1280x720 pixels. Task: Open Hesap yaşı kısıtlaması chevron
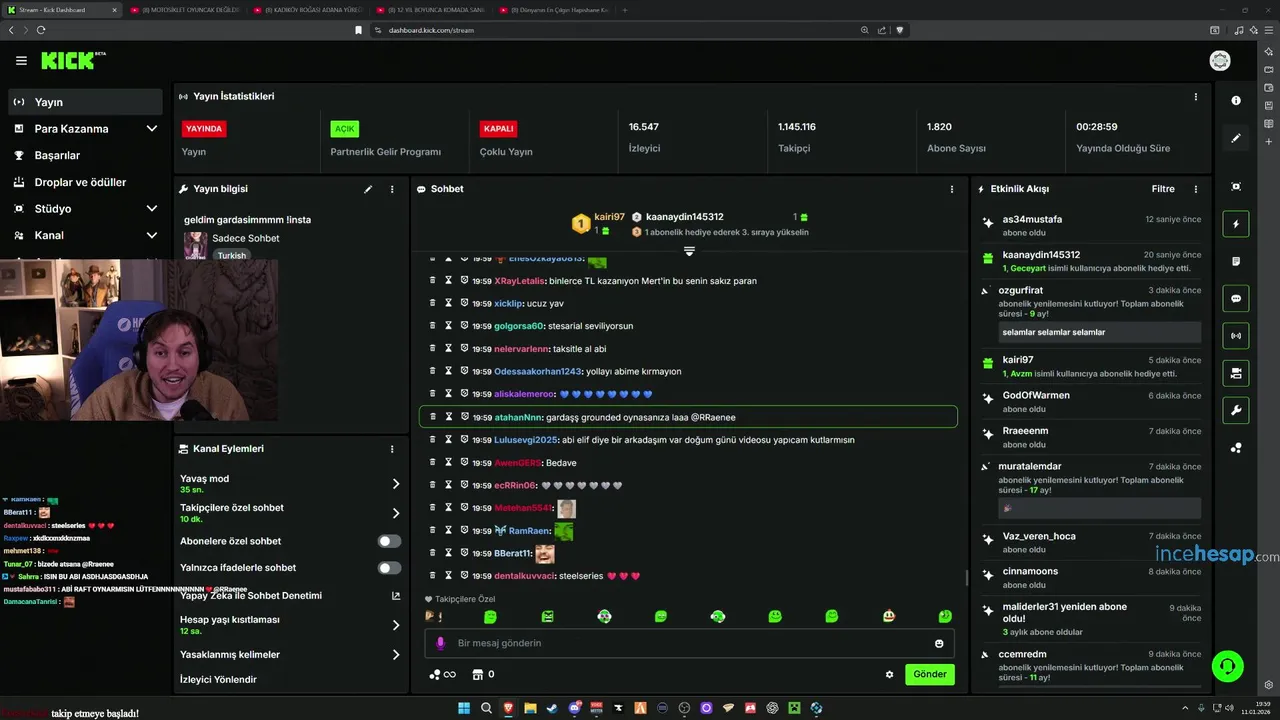(396, 625)
